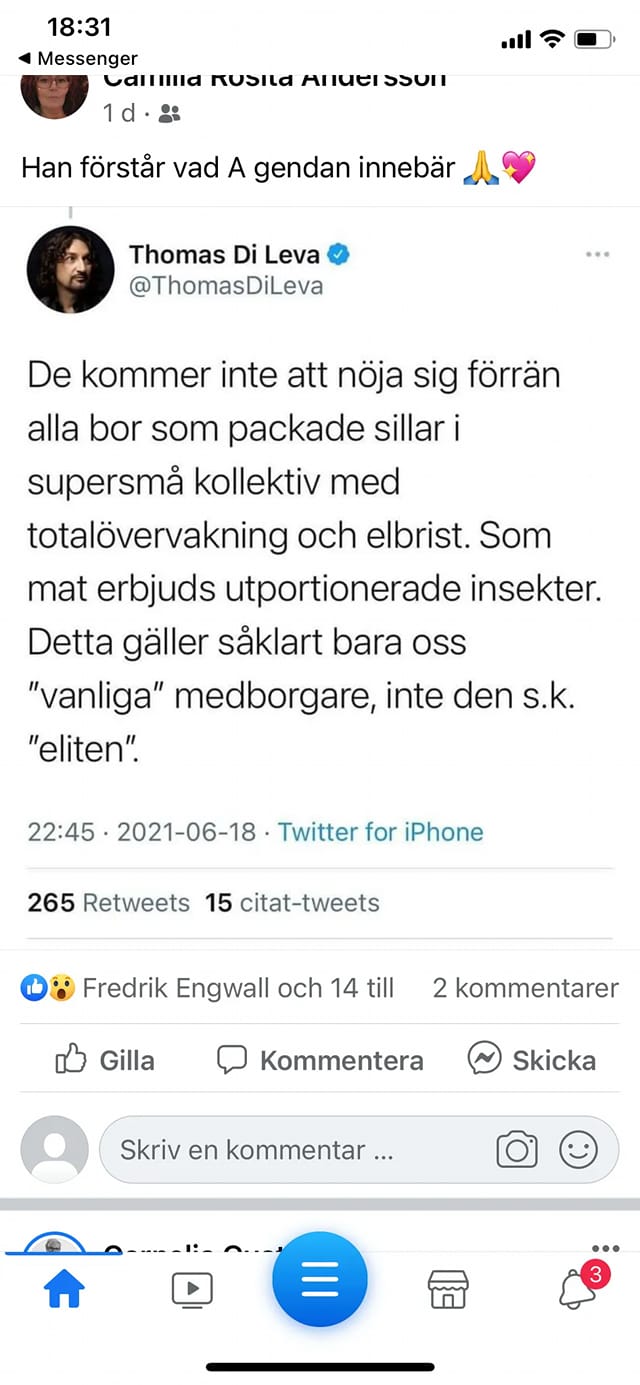
Task: Open the three-dot options above bottom bar
Action: click(604, 1246)
